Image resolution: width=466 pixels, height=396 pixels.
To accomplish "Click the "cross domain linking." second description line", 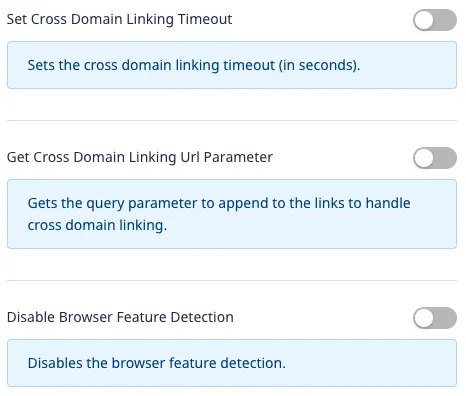I will tap(97, 225).
